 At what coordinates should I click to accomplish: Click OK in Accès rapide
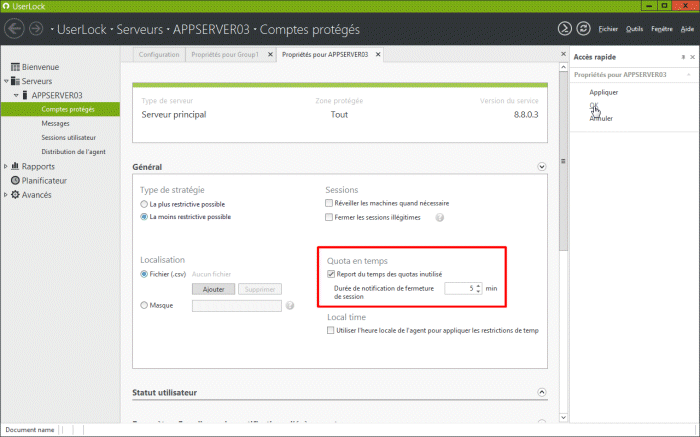[x=594, y=105]
